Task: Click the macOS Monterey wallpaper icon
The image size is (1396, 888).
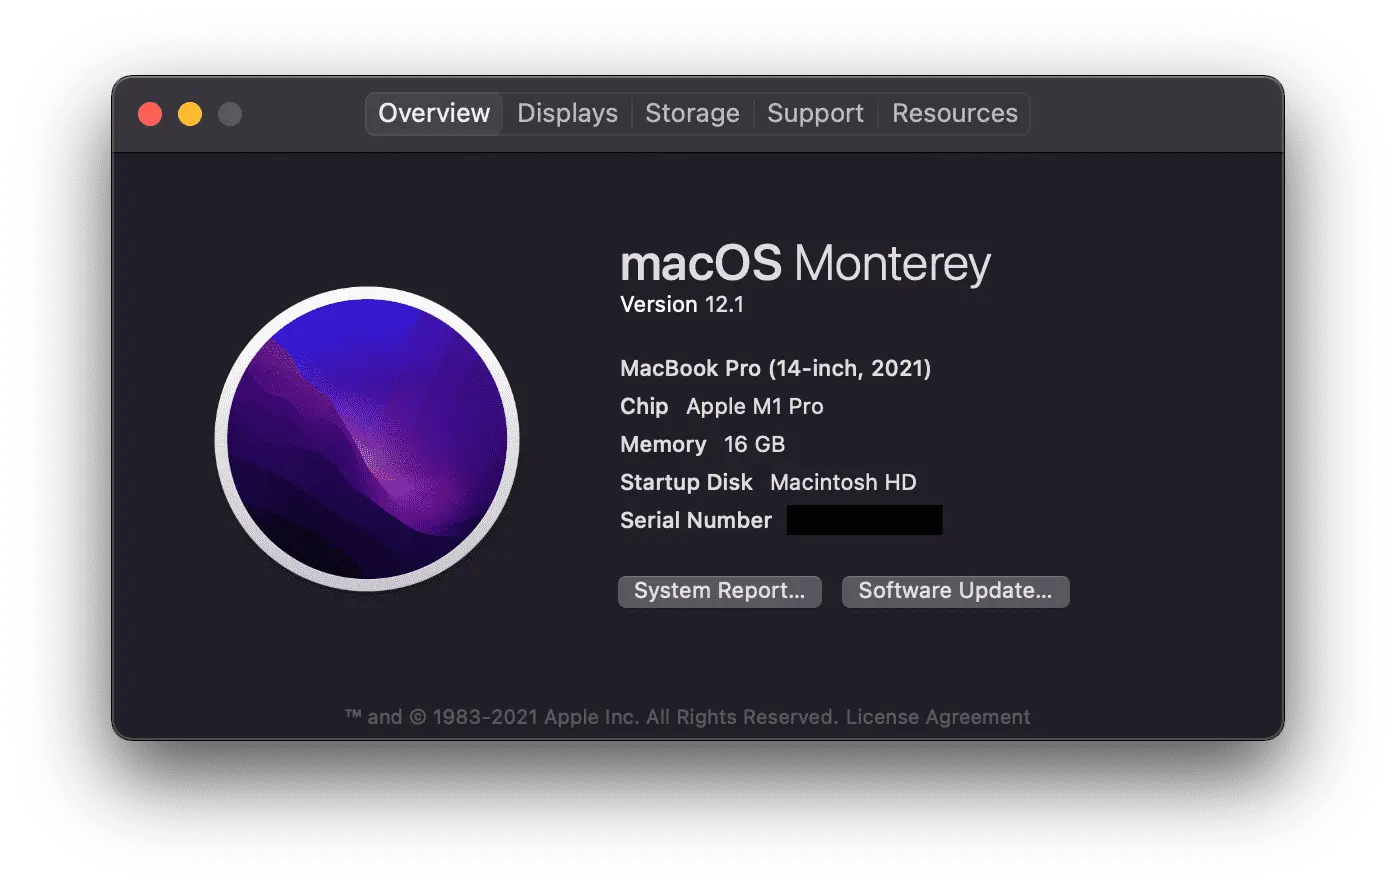Action: click(367, 439)
